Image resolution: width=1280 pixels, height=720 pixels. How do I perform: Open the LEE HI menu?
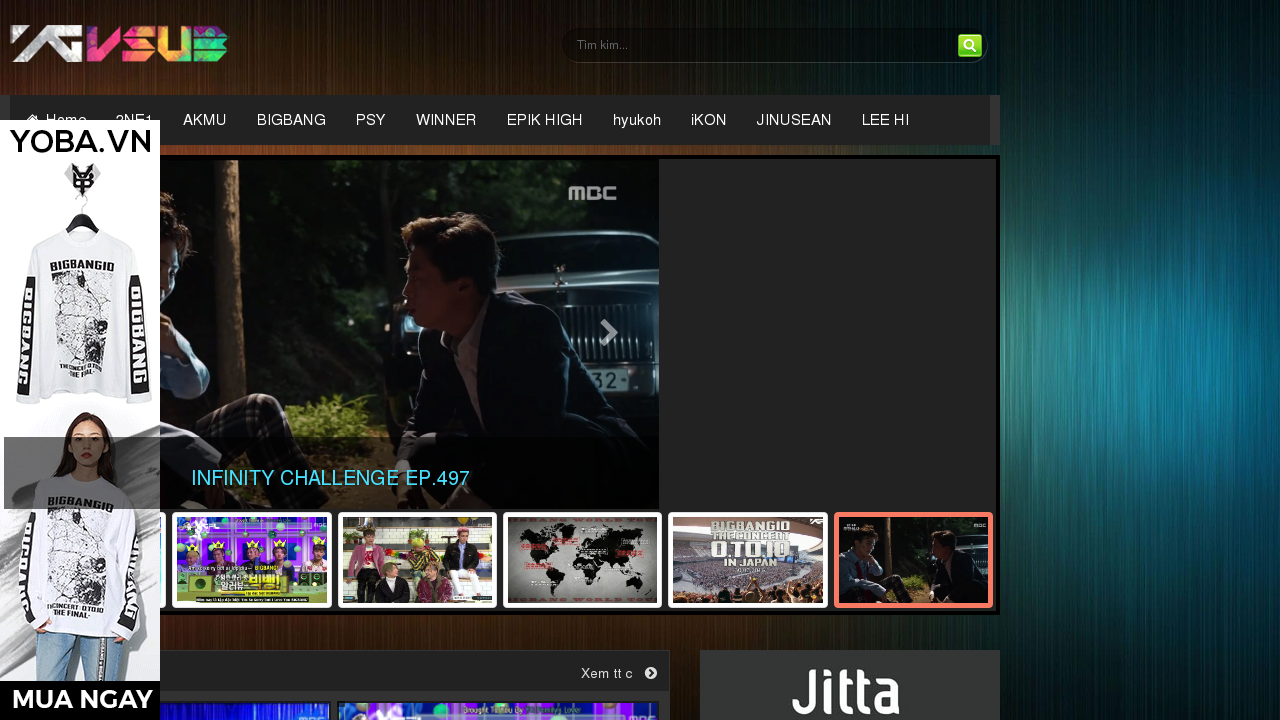click(x=885, y=120)
